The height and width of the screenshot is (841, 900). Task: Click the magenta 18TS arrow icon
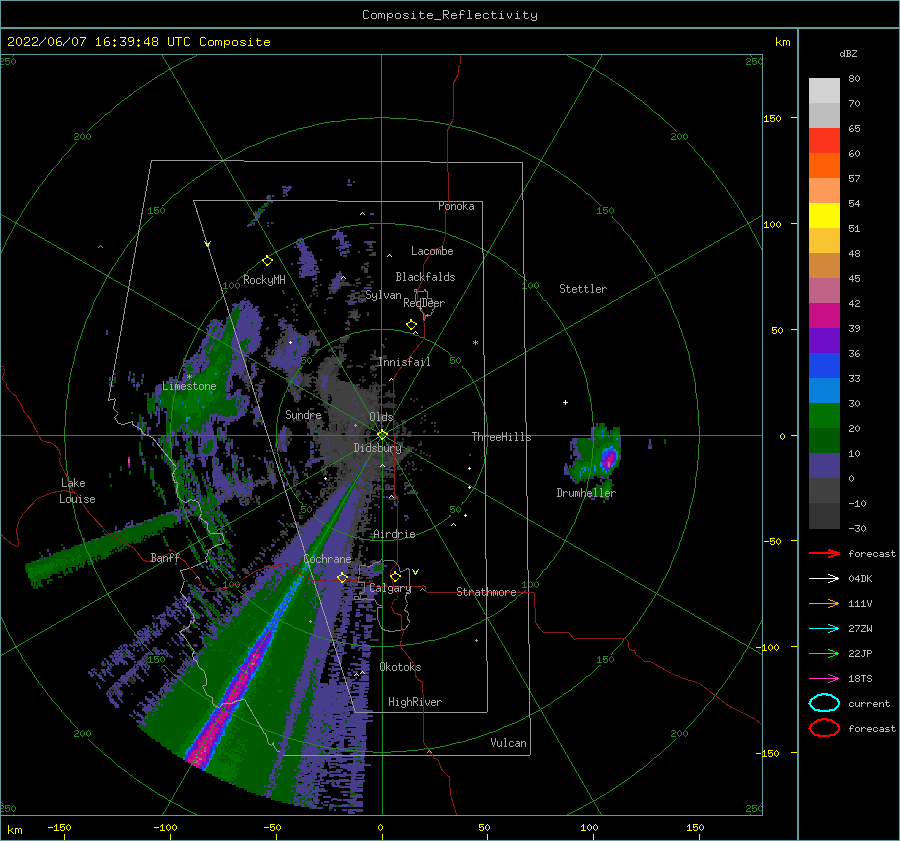[x=824, y=678]
